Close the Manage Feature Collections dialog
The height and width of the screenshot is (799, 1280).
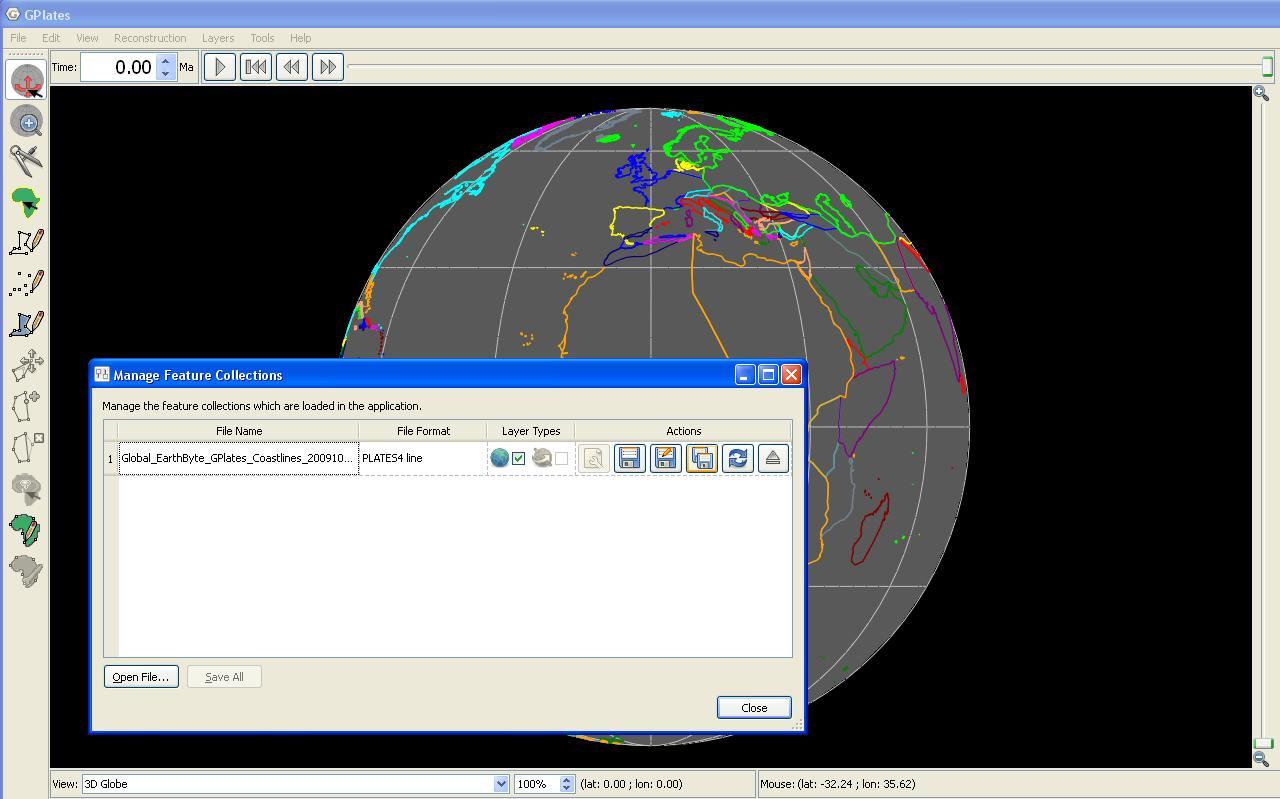coord(753,707)
